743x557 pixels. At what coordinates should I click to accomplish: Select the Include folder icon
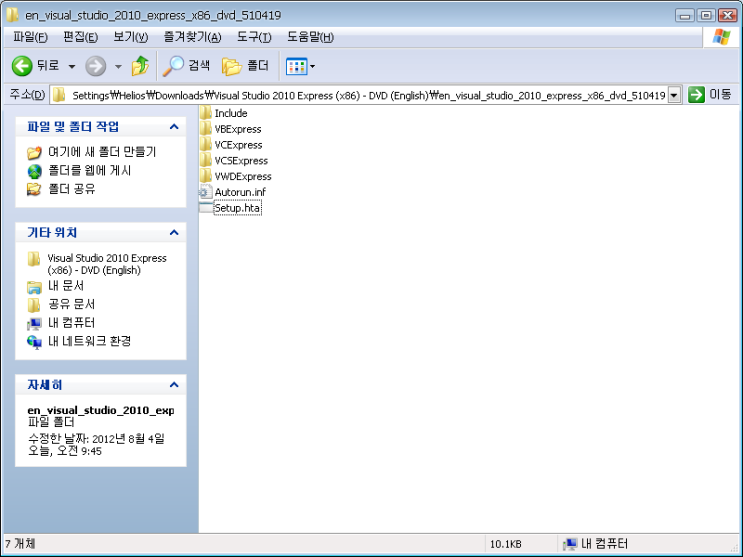click(x=206, y=113)
